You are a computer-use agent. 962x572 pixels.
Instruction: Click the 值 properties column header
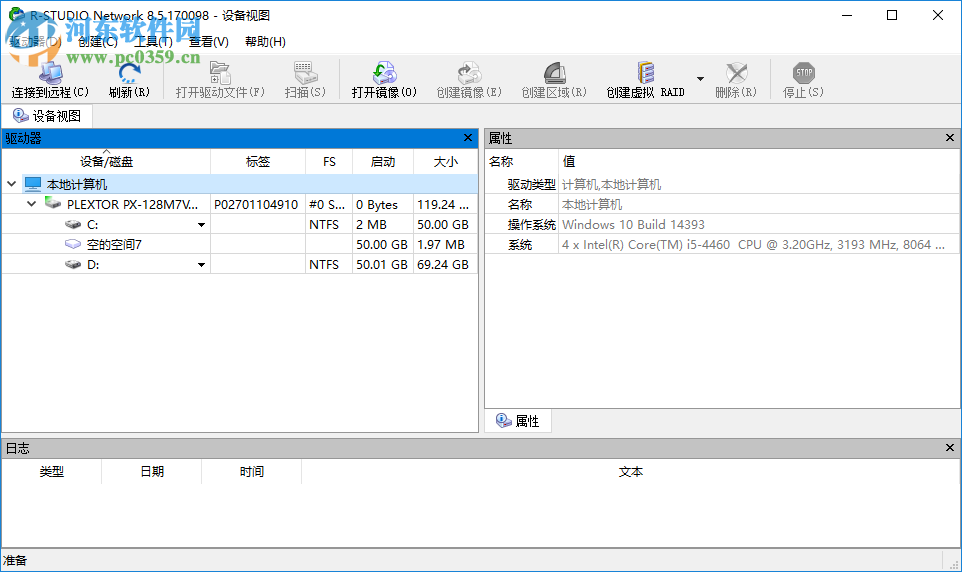760,161
